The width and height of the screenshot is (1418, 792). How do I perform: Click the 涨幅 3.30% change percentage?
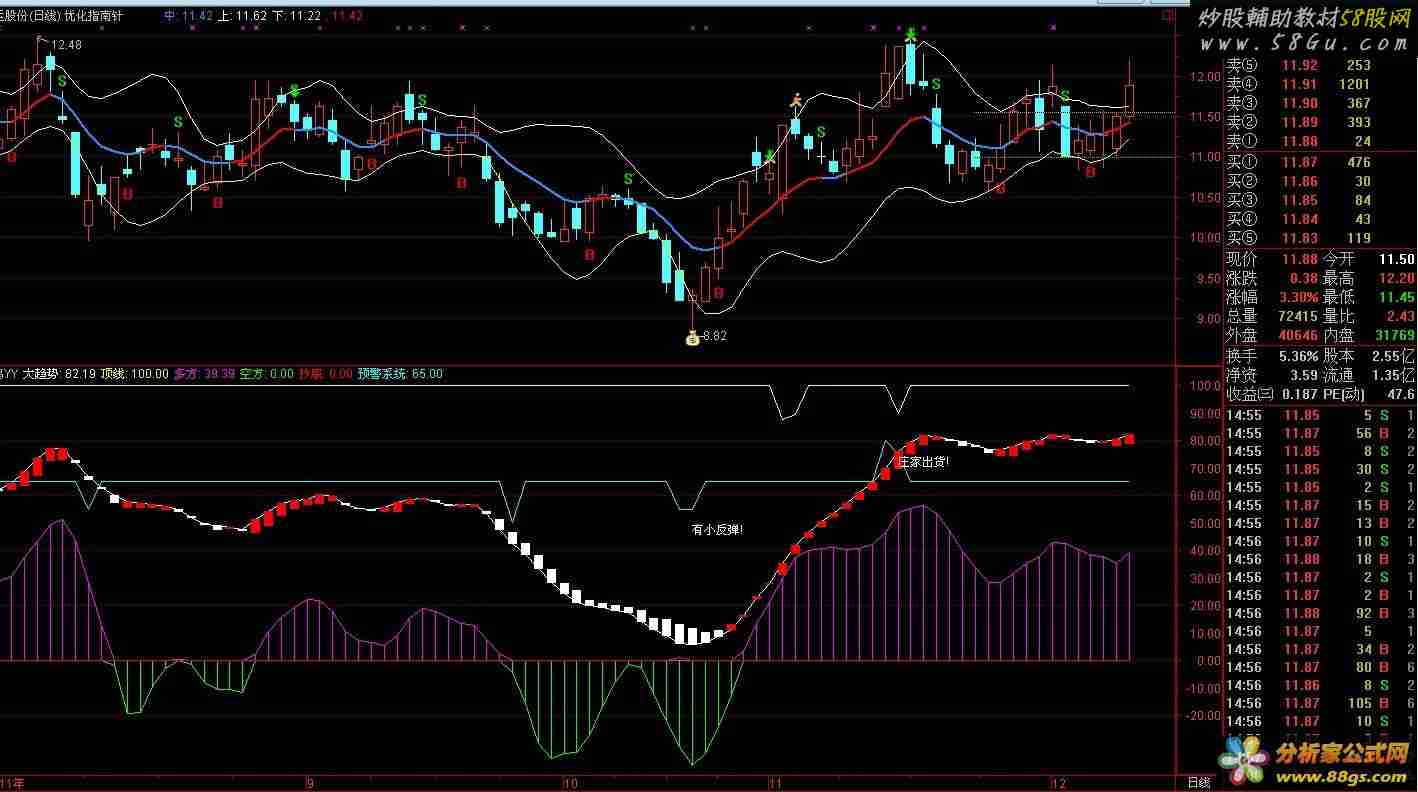coord(1297,297)
